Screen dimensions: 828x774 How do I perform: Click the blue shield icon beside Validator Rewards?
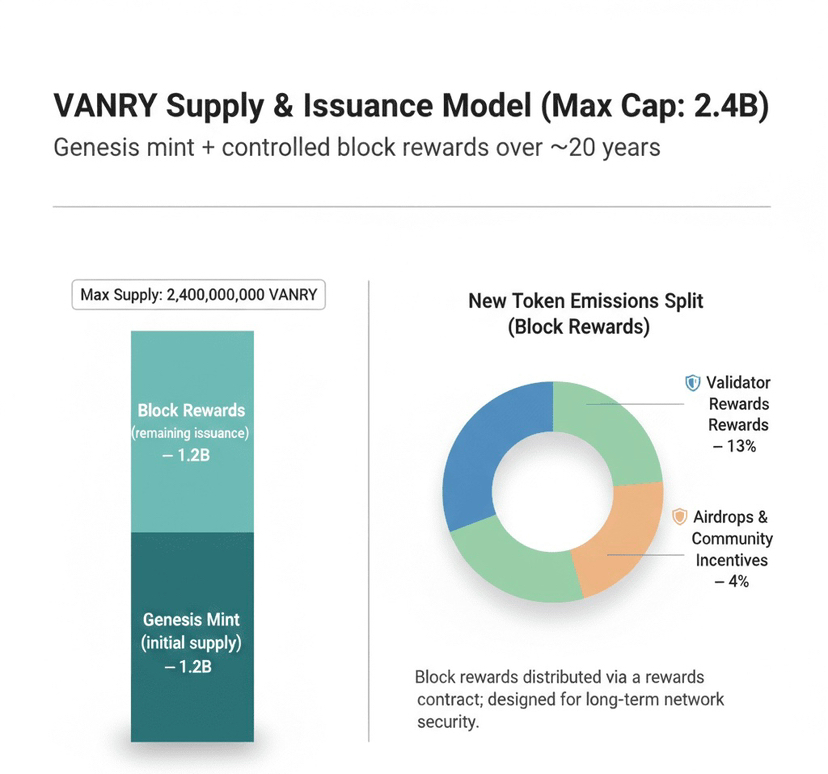[692, 383]
